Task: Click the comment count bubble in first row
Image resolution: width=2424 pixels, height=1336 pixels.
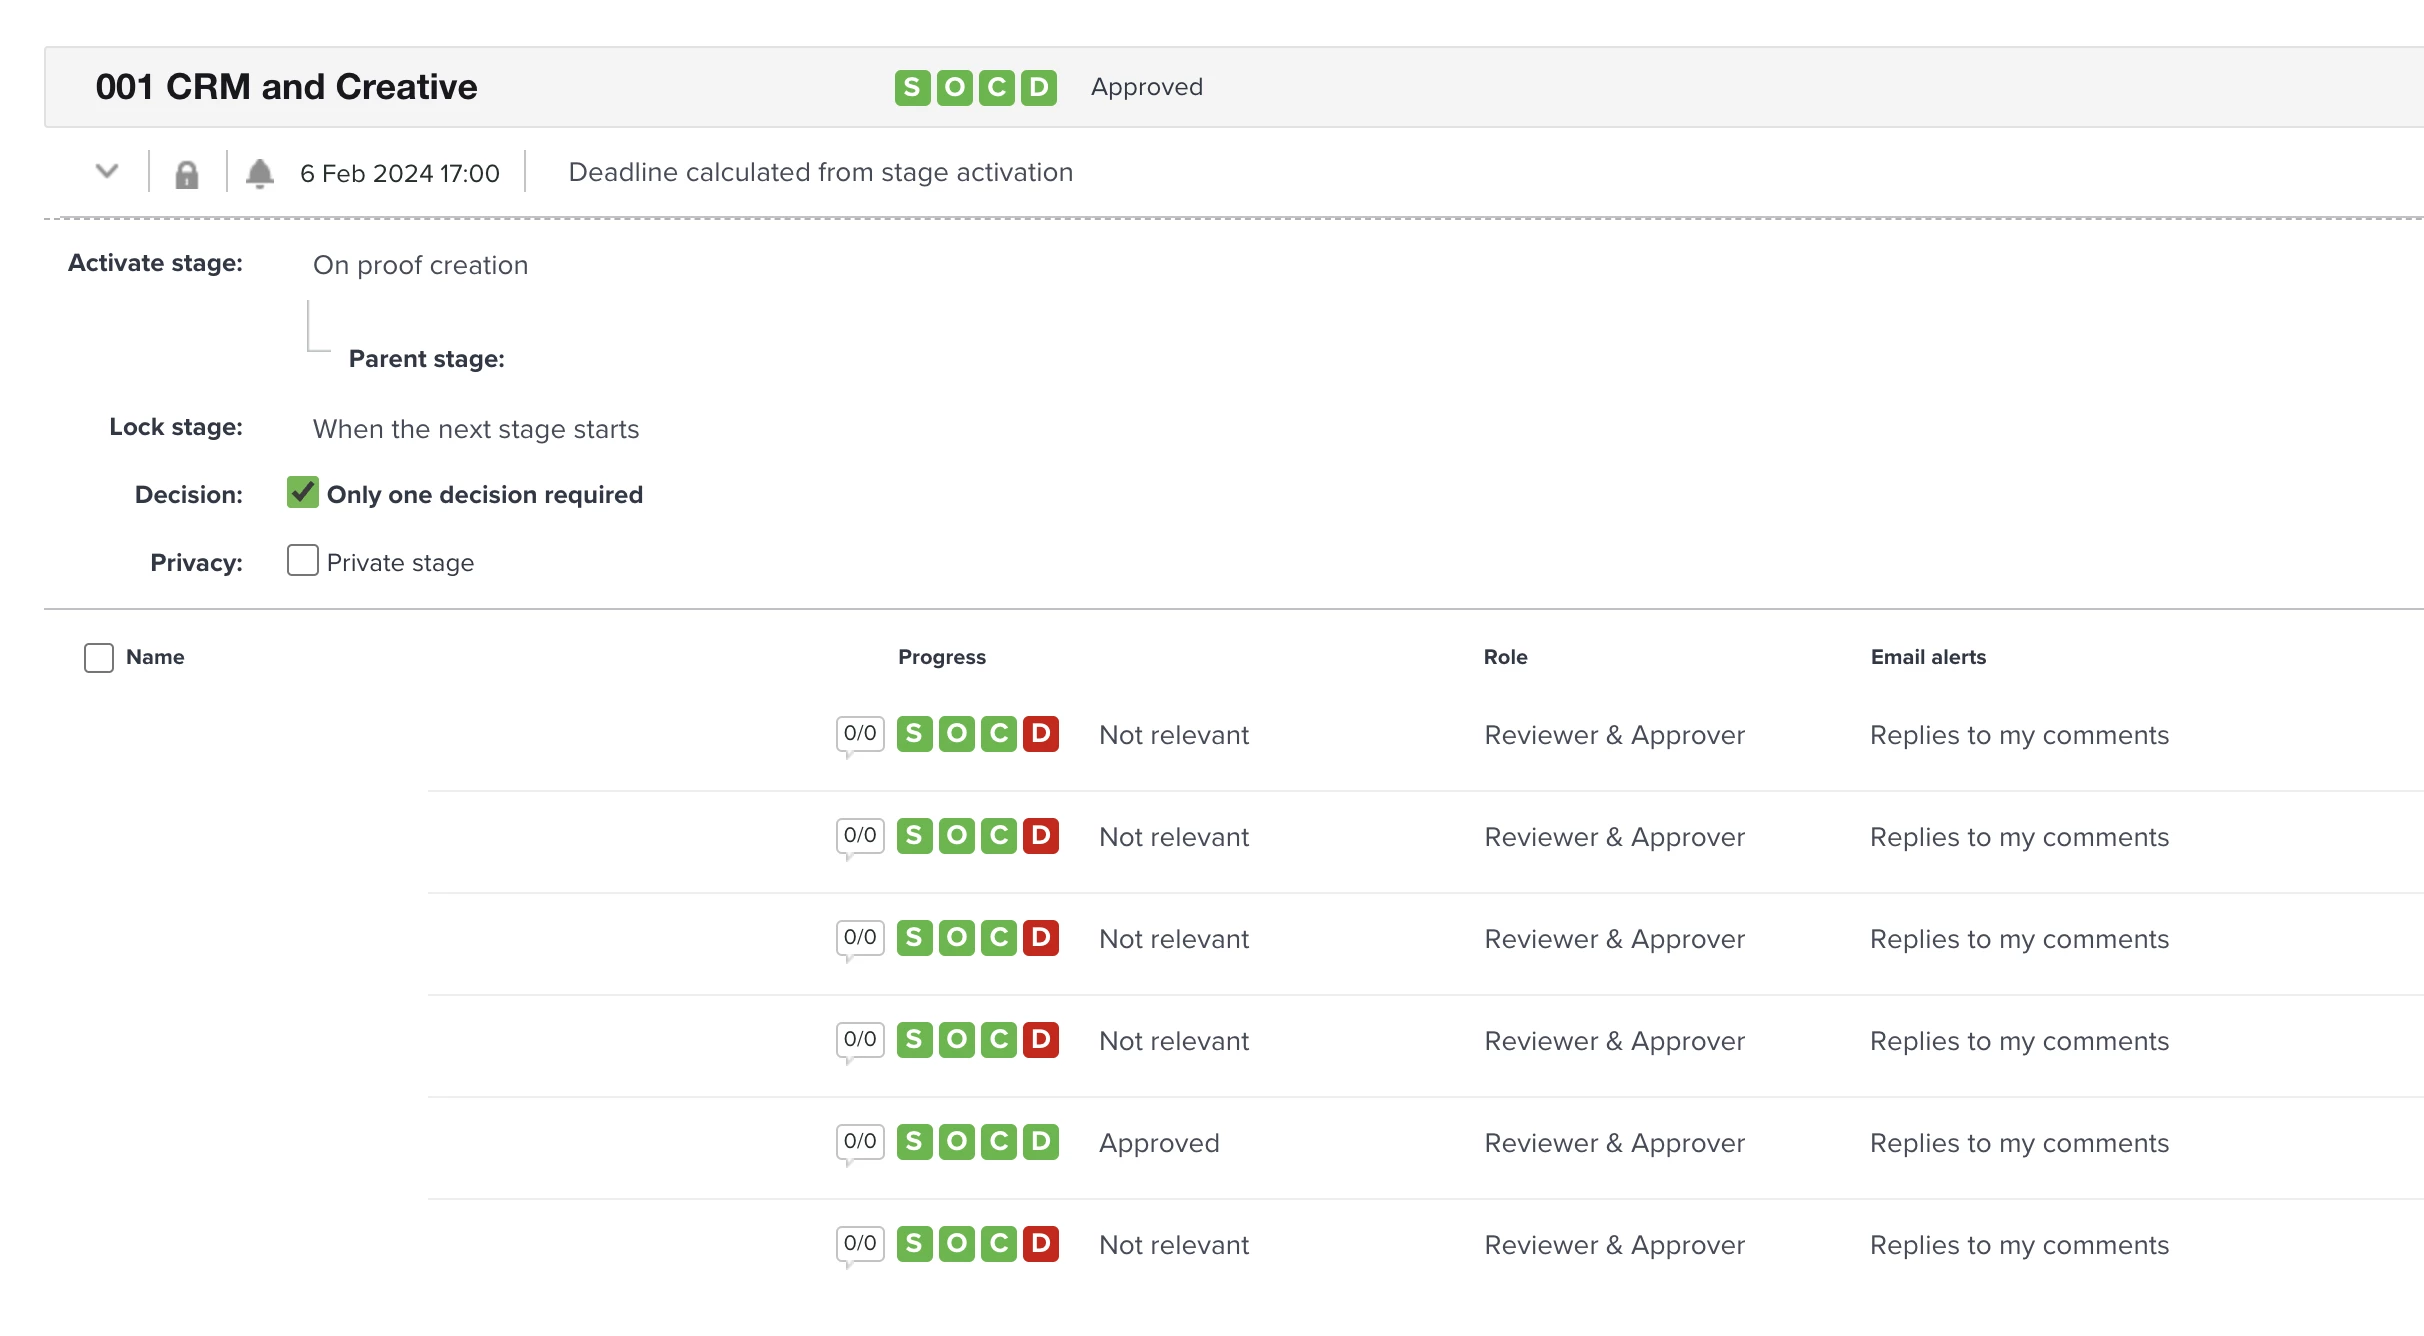Action: click(x=860, y=734)
